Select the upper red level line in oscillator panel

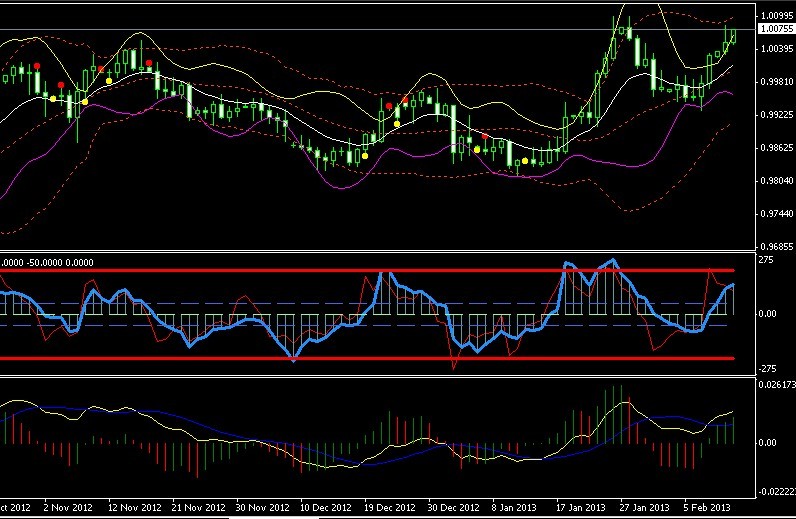[367, 271]
